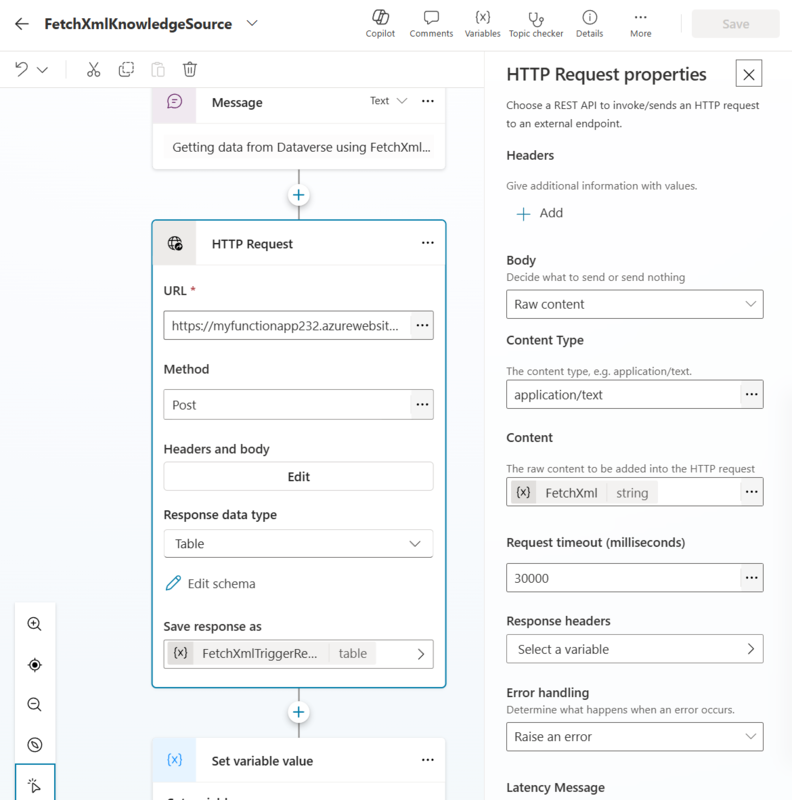Expand the Body Raw content dropdown
The height and width of the screenshot is (800, 792).
[634, 304]
